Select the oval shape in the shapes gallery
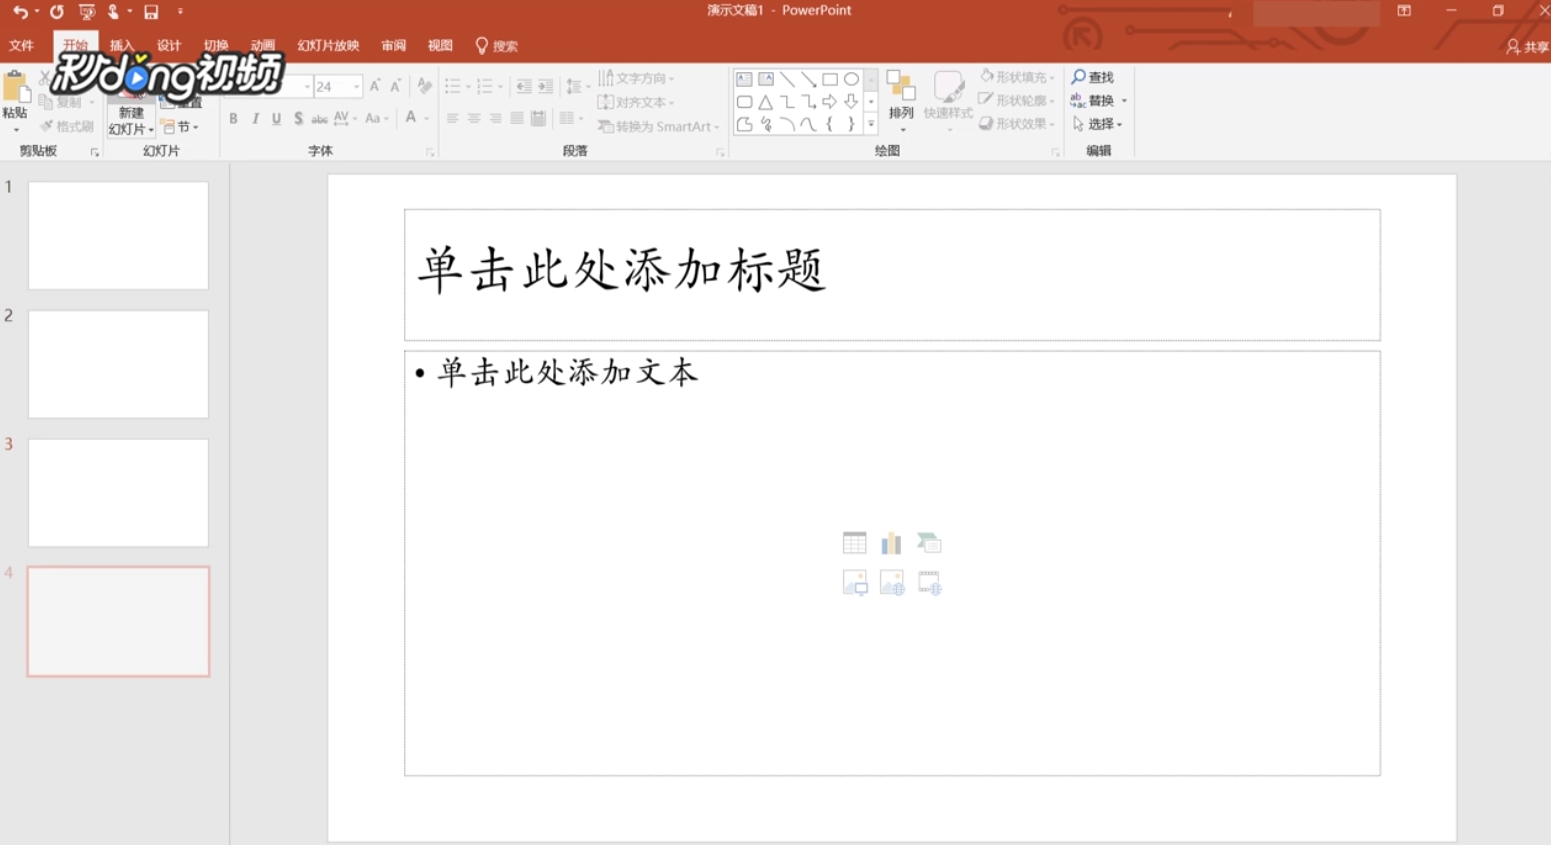This screenshot has height=845, width=1551. tap(851, 78)
